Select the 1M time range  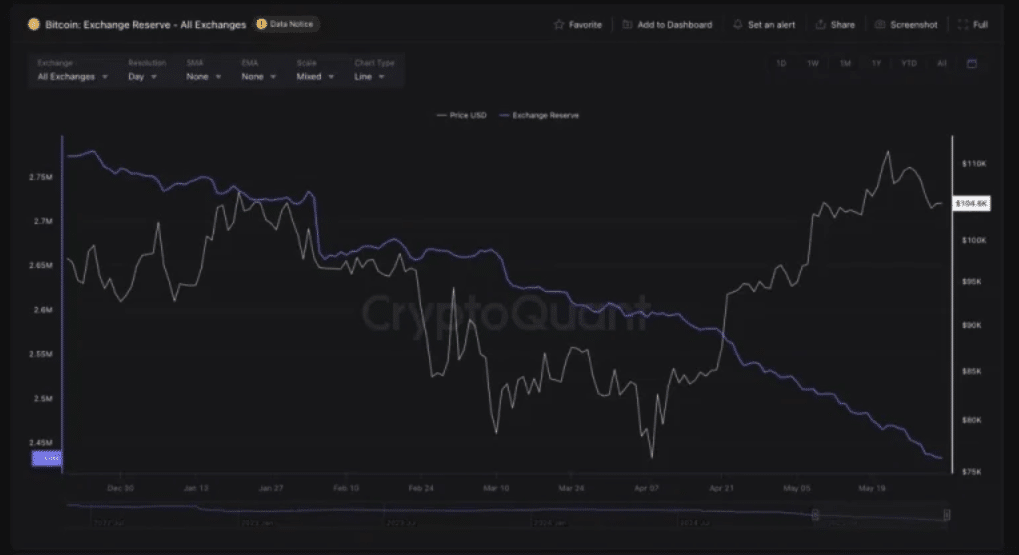[x=845, y=64]
